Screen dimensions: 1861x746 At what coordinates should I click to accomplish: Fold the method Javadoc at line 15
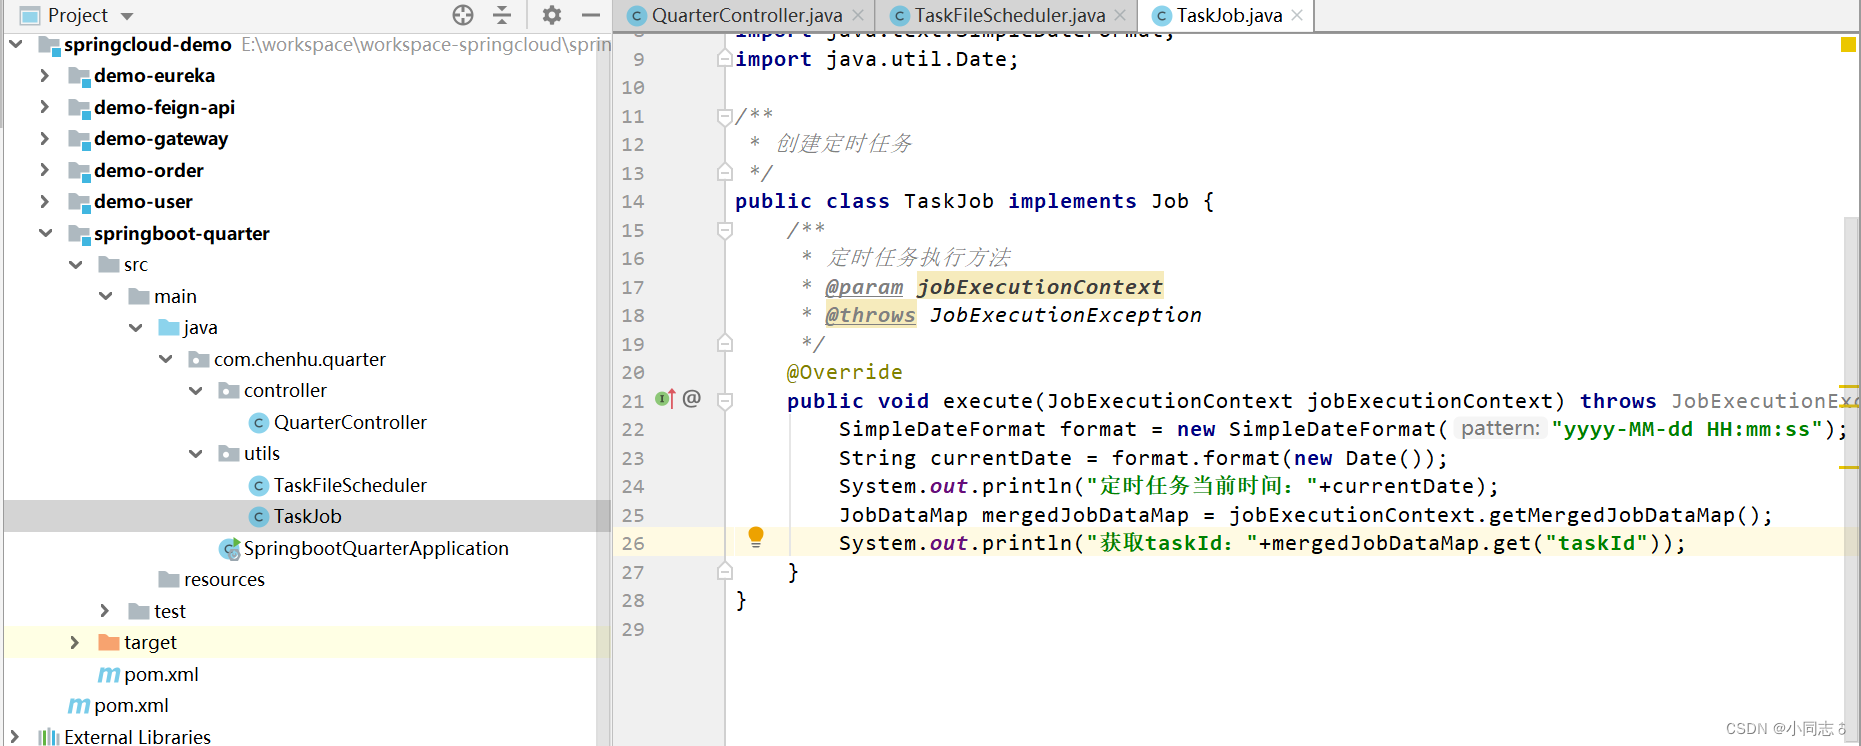(725, 230)
